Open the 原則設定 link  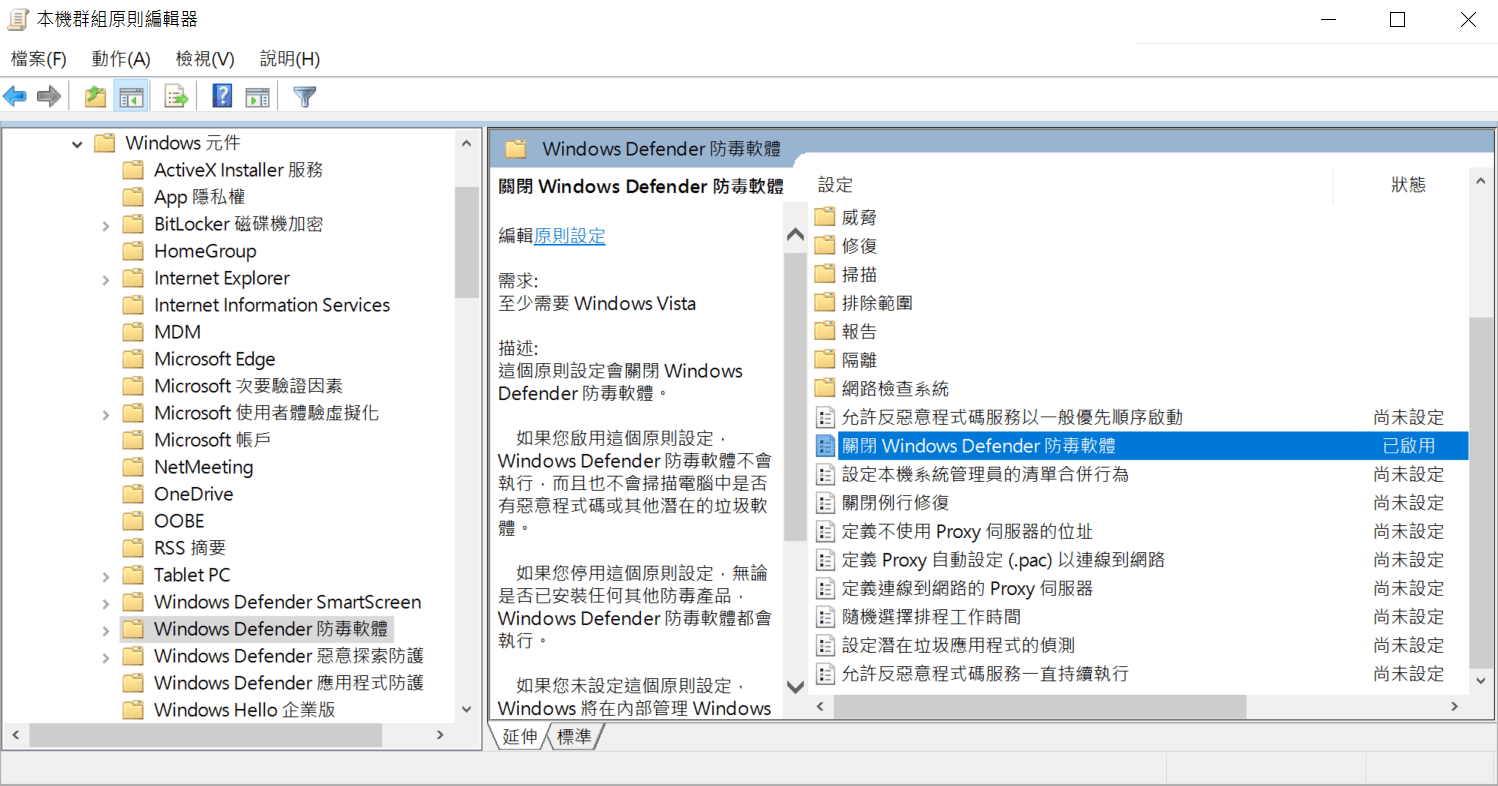point(570,236)
